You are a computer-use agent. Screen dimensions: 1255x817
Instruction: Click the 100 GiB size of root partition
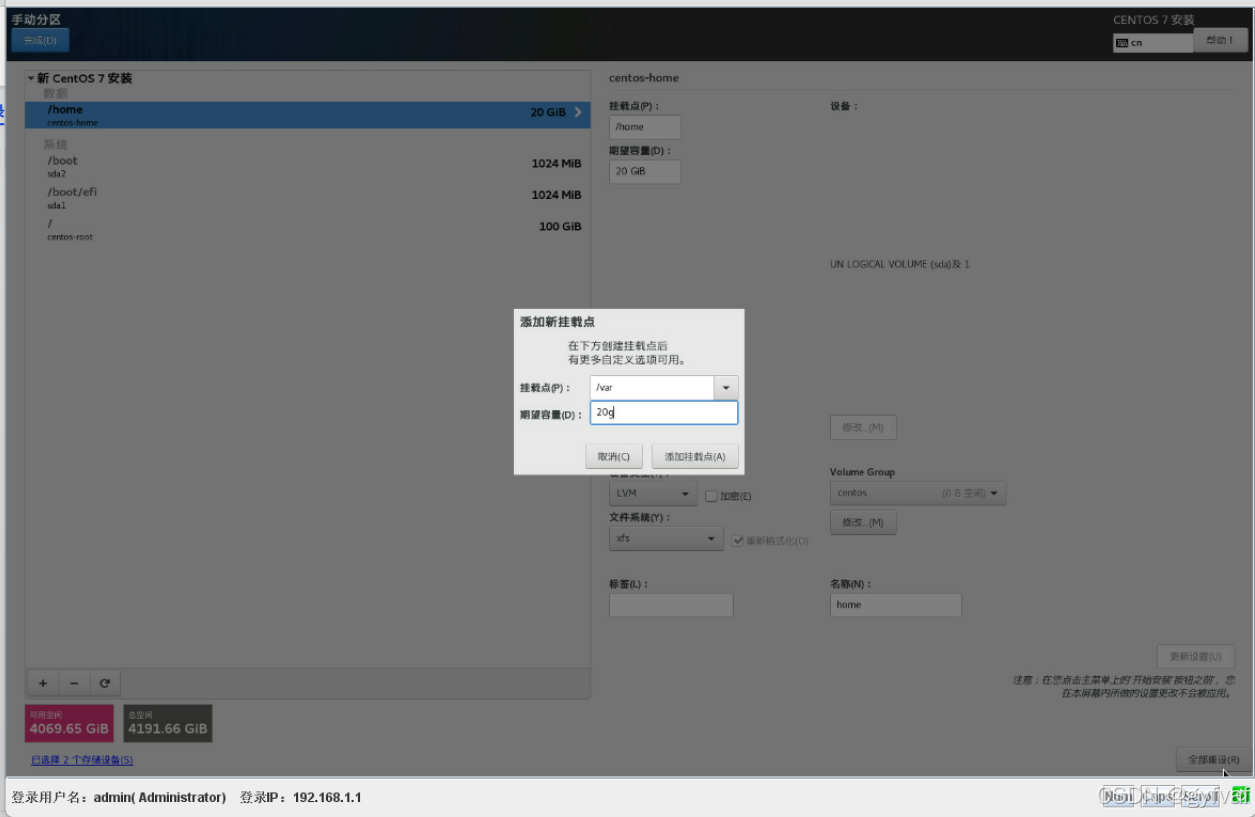tap(560, 227)
